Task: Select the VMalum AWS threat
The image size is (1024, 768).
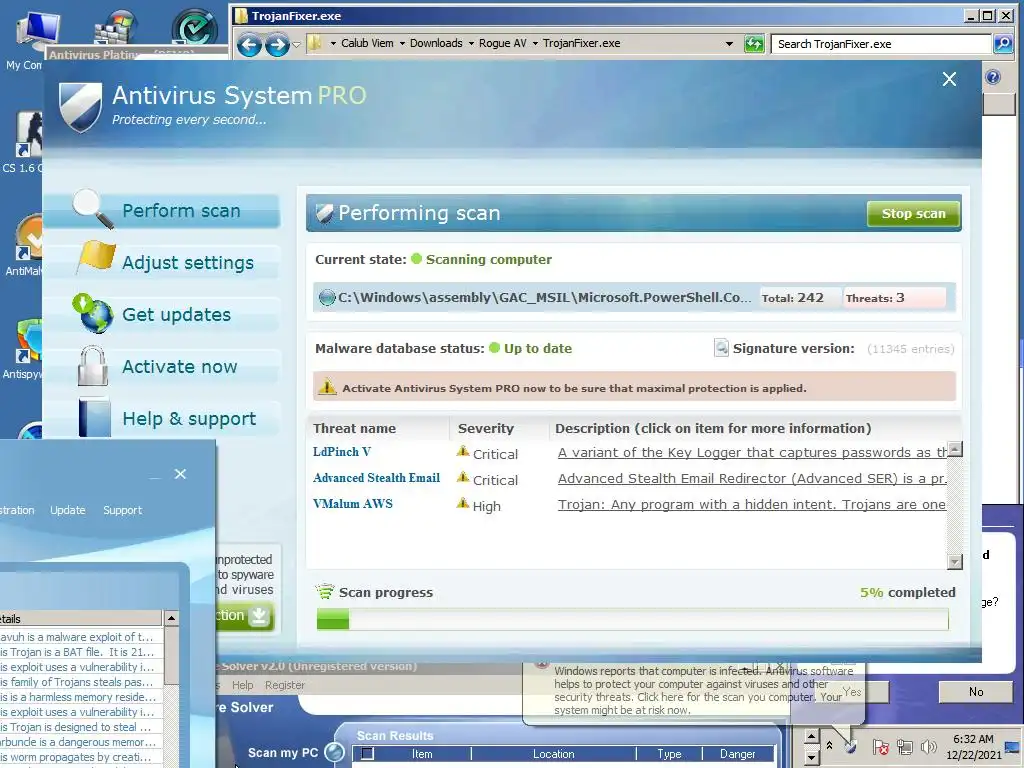Action: click(353, 504)
